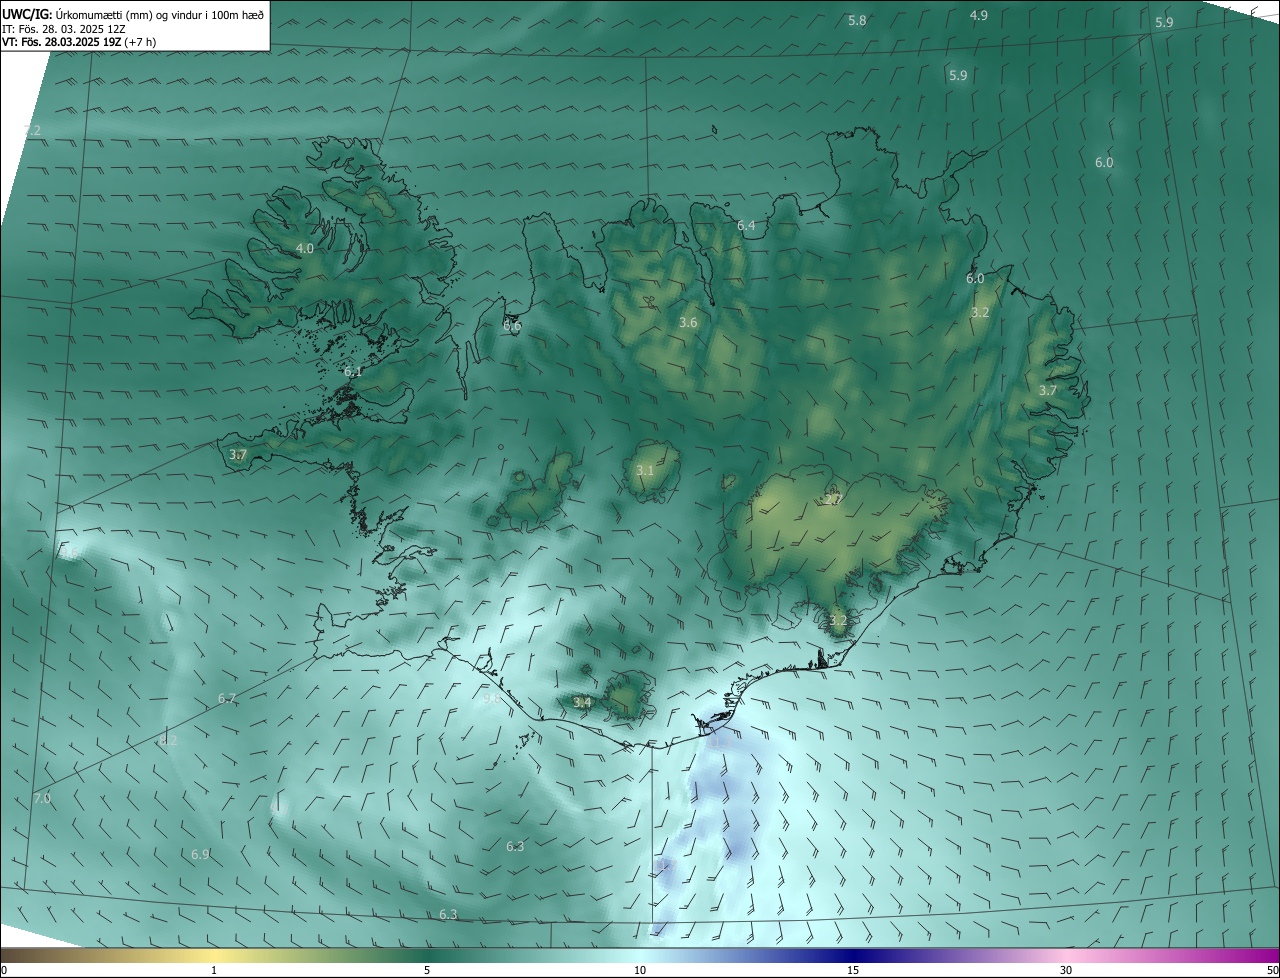The height and width of the screenshot is (978, 1280).
Task: Click the 6.9 value label
Action: [200, 854]
